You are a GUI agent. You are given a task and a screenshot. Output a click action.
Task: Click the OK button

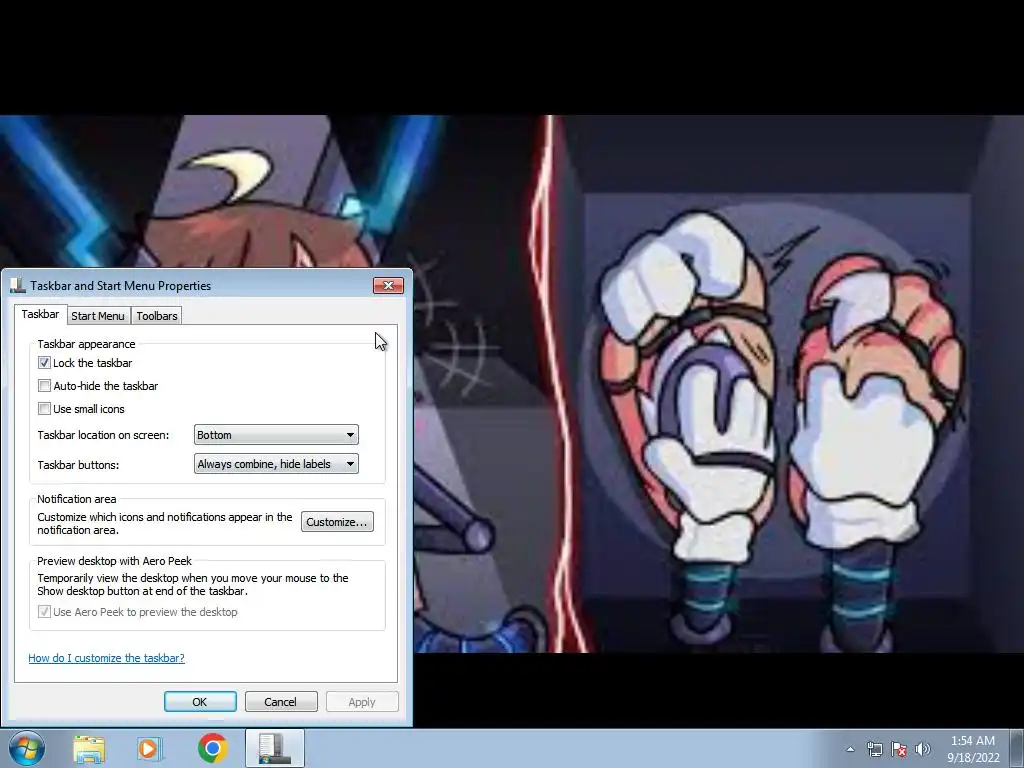pos(200,702)
